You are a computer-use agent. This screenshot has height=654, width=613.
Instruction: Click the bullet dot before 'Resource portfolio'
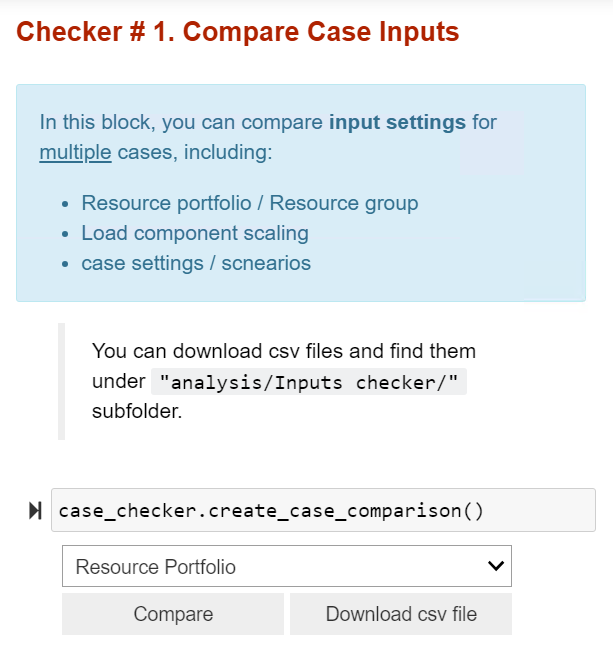point(65,204)
